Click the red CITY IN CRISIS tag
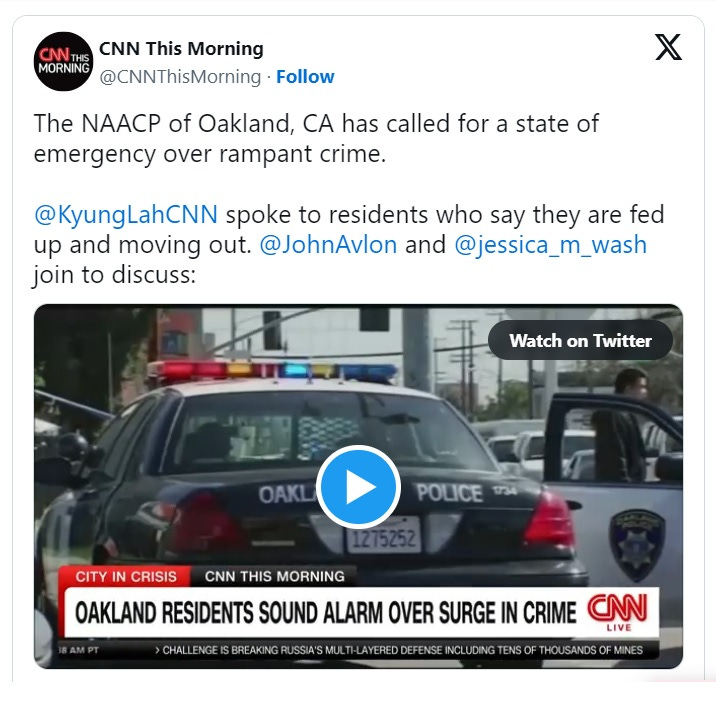This screenshot has width=716, height=709. click(x=126, y=577)
